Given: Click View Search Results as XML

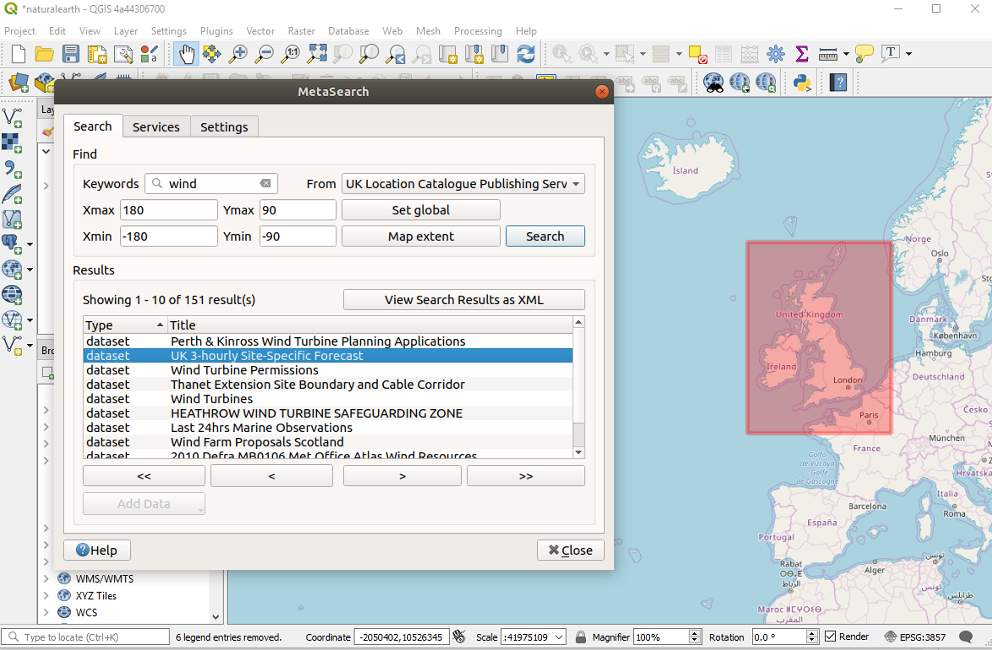Looking at the screenshot, I should coord(463,299).
